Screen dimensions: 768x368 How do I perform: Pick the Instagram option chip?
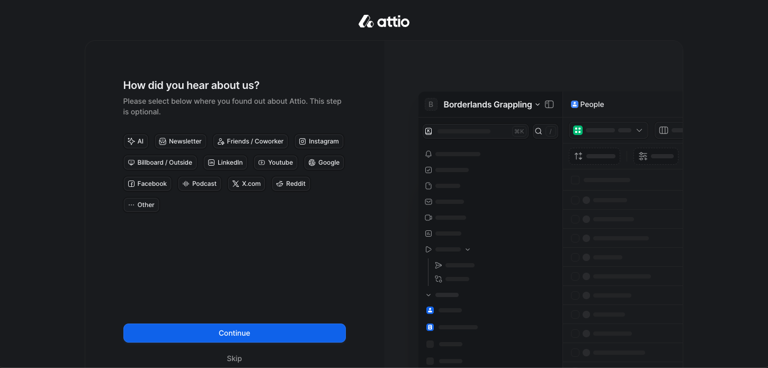pyautogui.click(x=319, y=141)
